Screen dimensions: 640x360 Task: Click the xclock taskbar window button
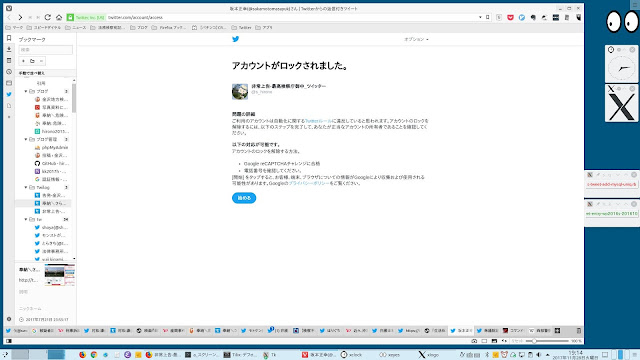coord(351,355)
